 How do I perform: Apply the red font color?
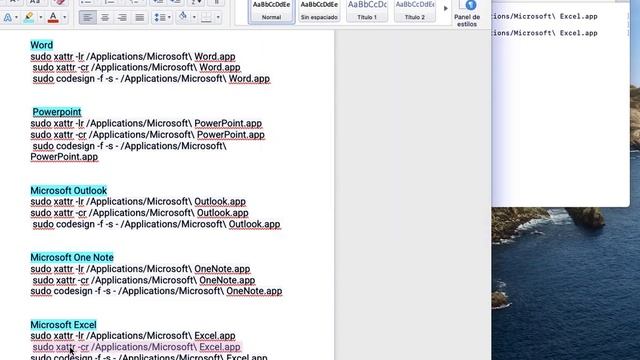[53, 18]
